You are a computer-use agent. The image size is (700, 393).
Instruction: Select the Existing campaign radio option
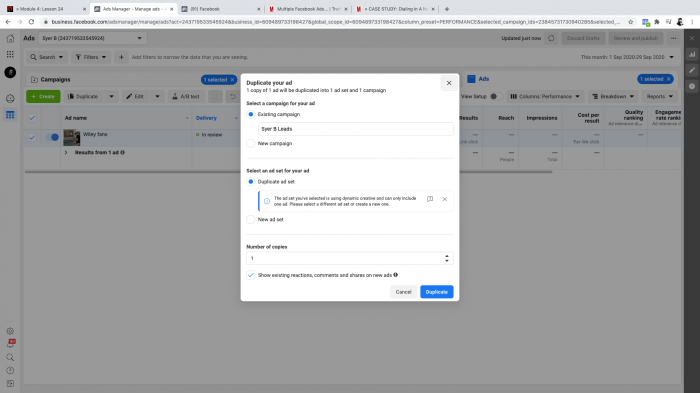click(250, 114)
